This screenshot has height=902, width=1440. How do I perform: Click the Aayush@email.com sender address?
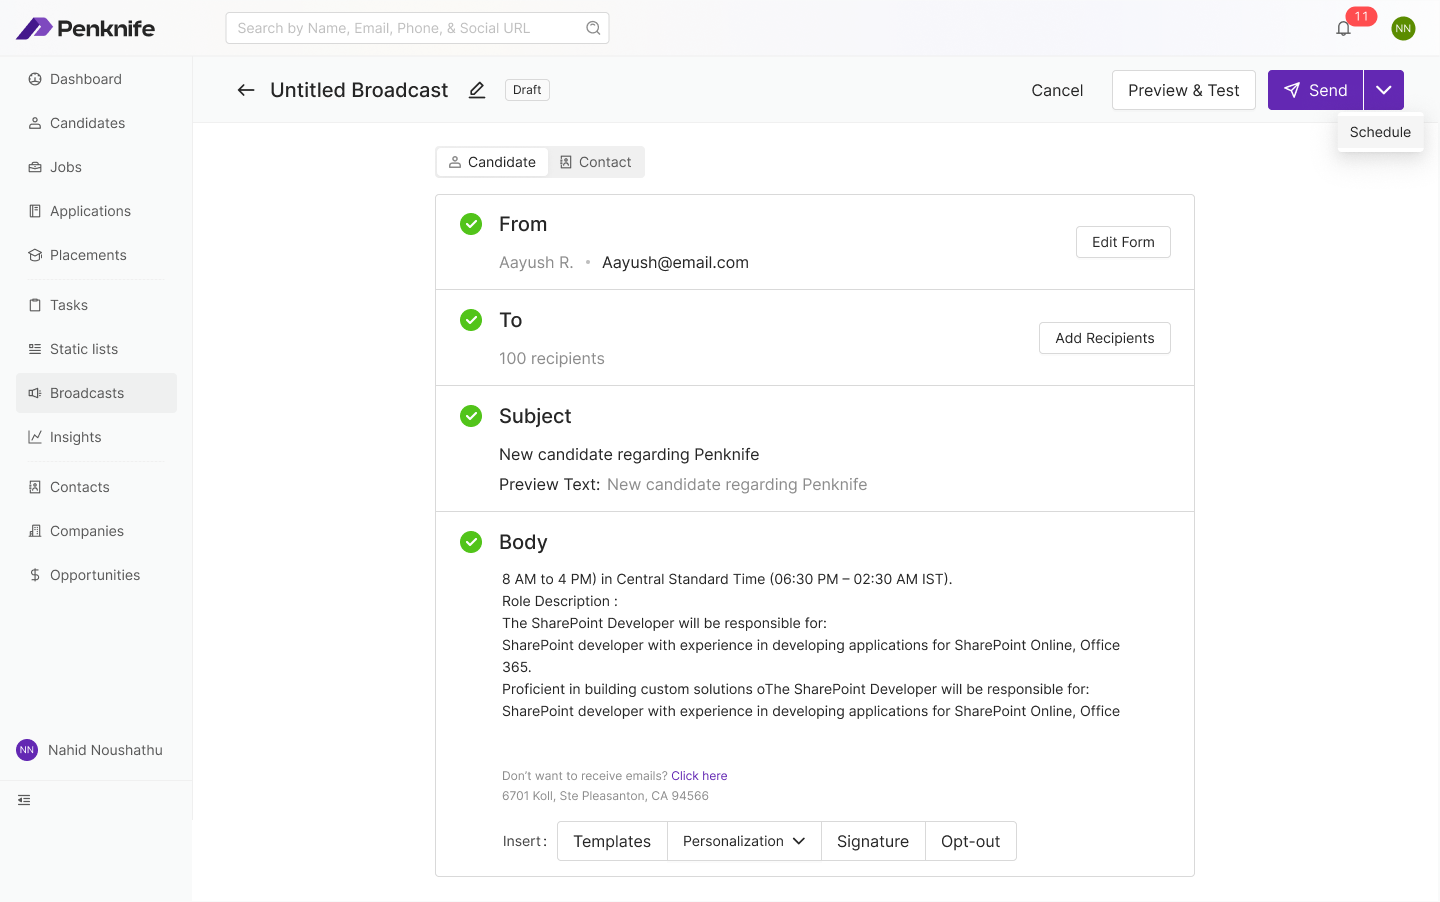pos(675,262)
